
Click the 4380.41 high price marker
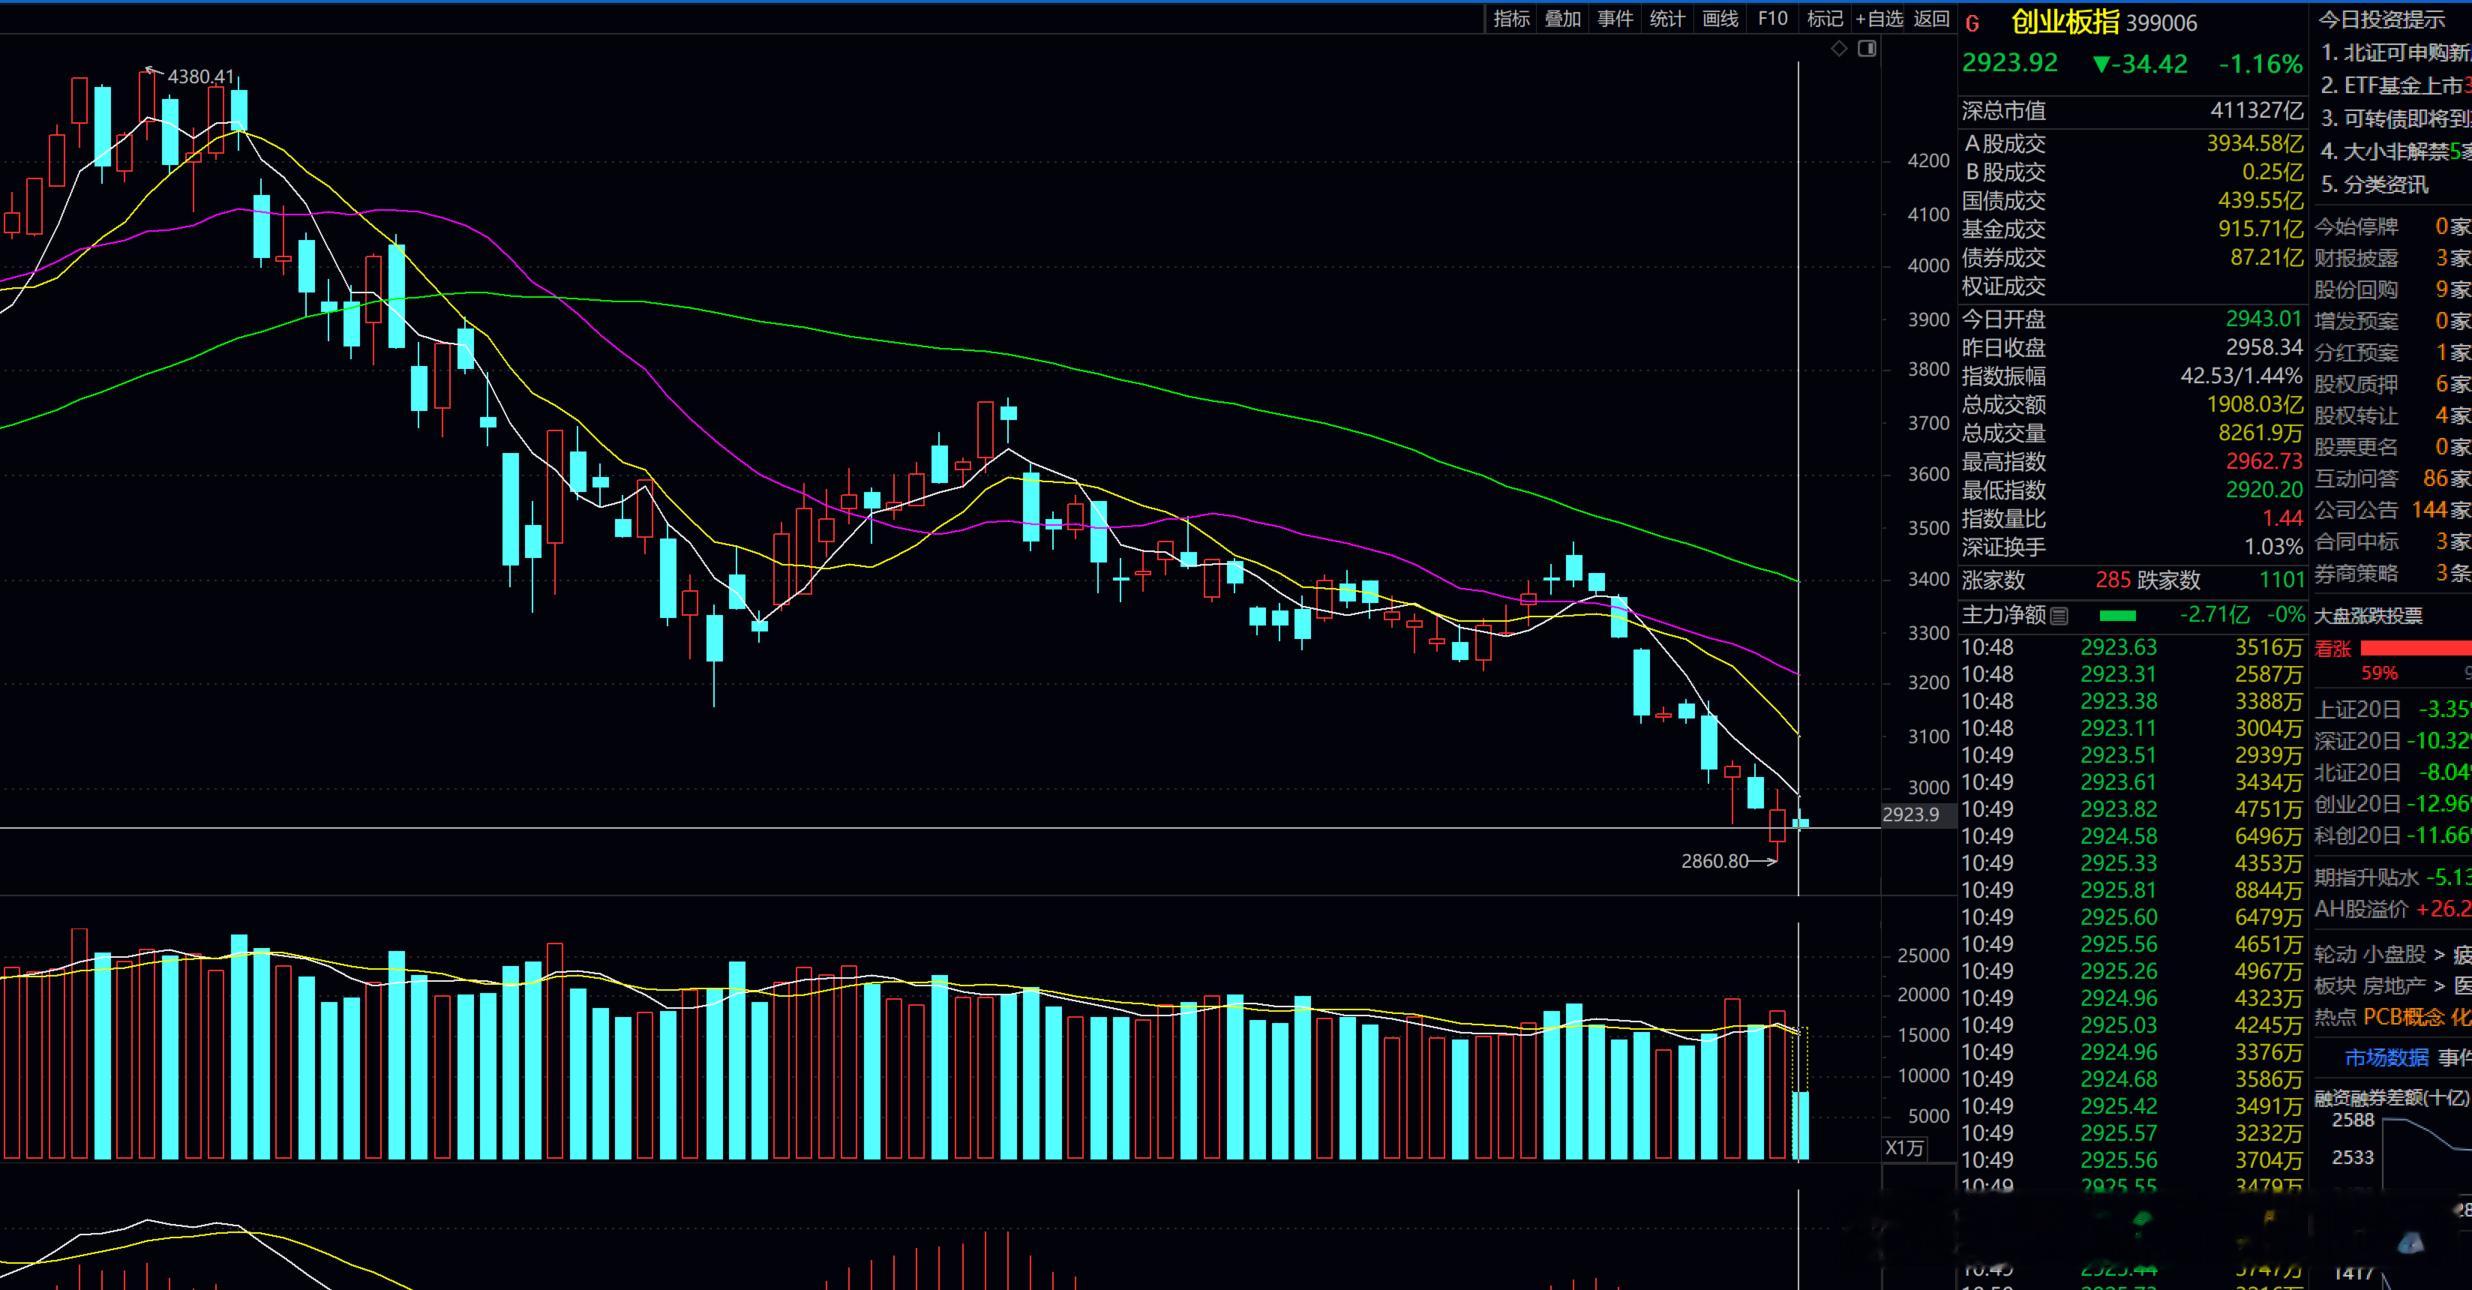200,76
